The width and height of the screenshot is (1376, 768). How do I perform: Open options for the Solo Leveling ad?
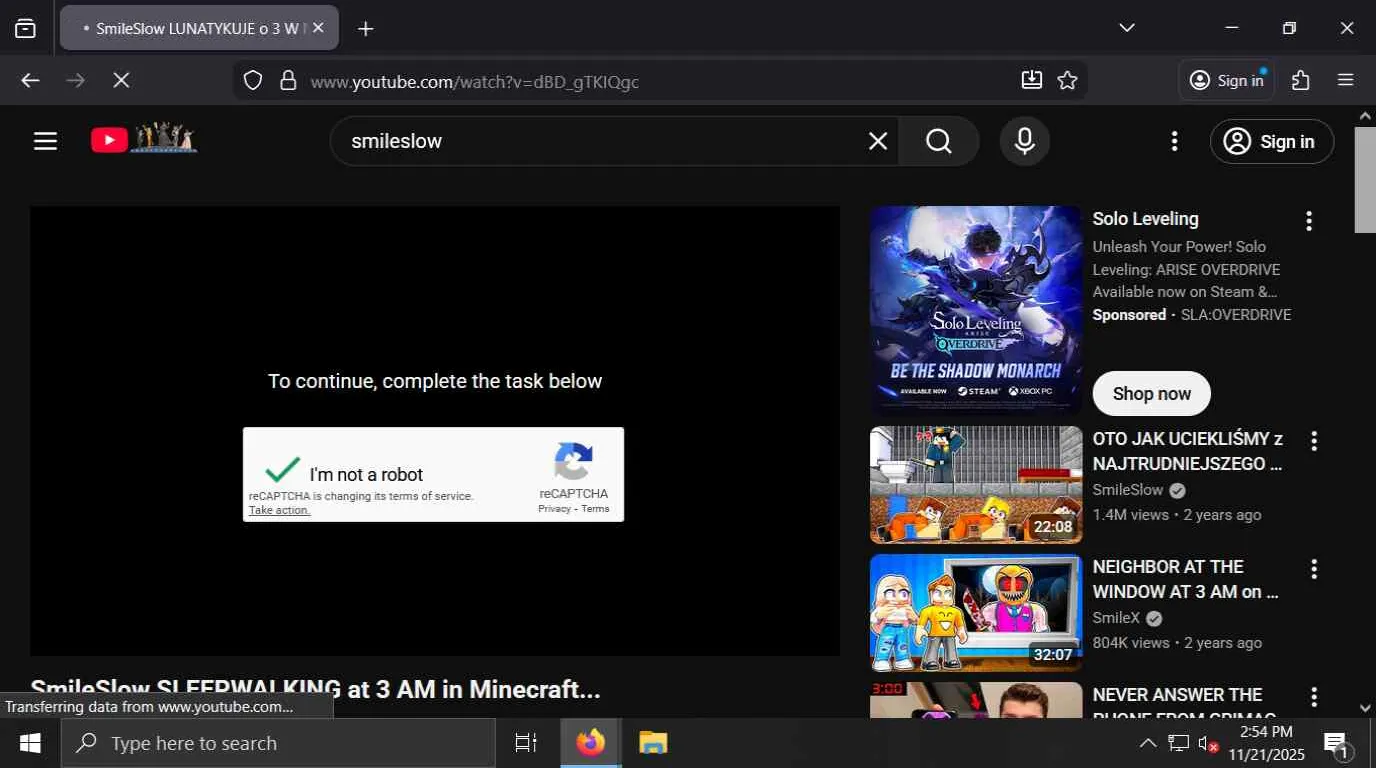[x=1309, y=221]
